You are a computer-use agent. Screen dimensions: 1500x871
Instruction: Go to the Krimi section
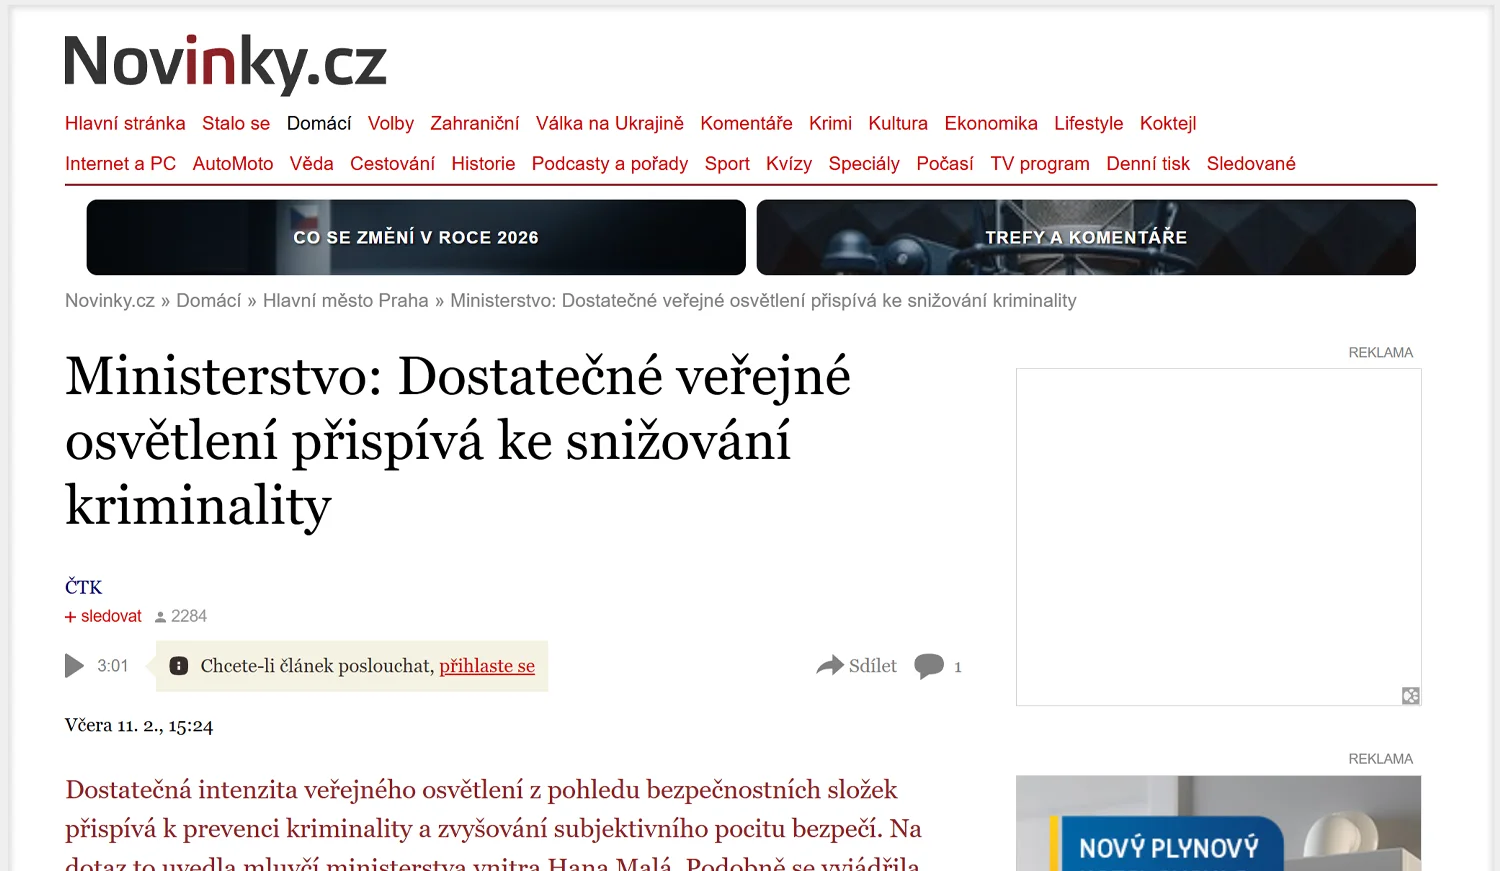point(830,123)
